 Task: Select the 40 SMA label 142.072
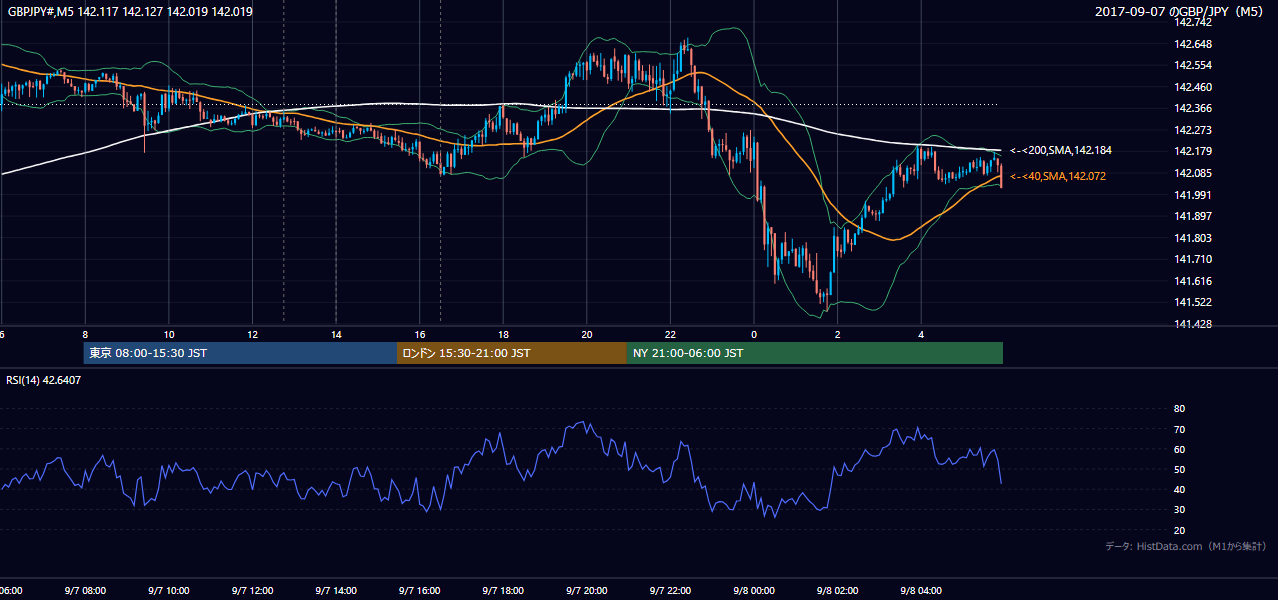tap(1058, 176)
